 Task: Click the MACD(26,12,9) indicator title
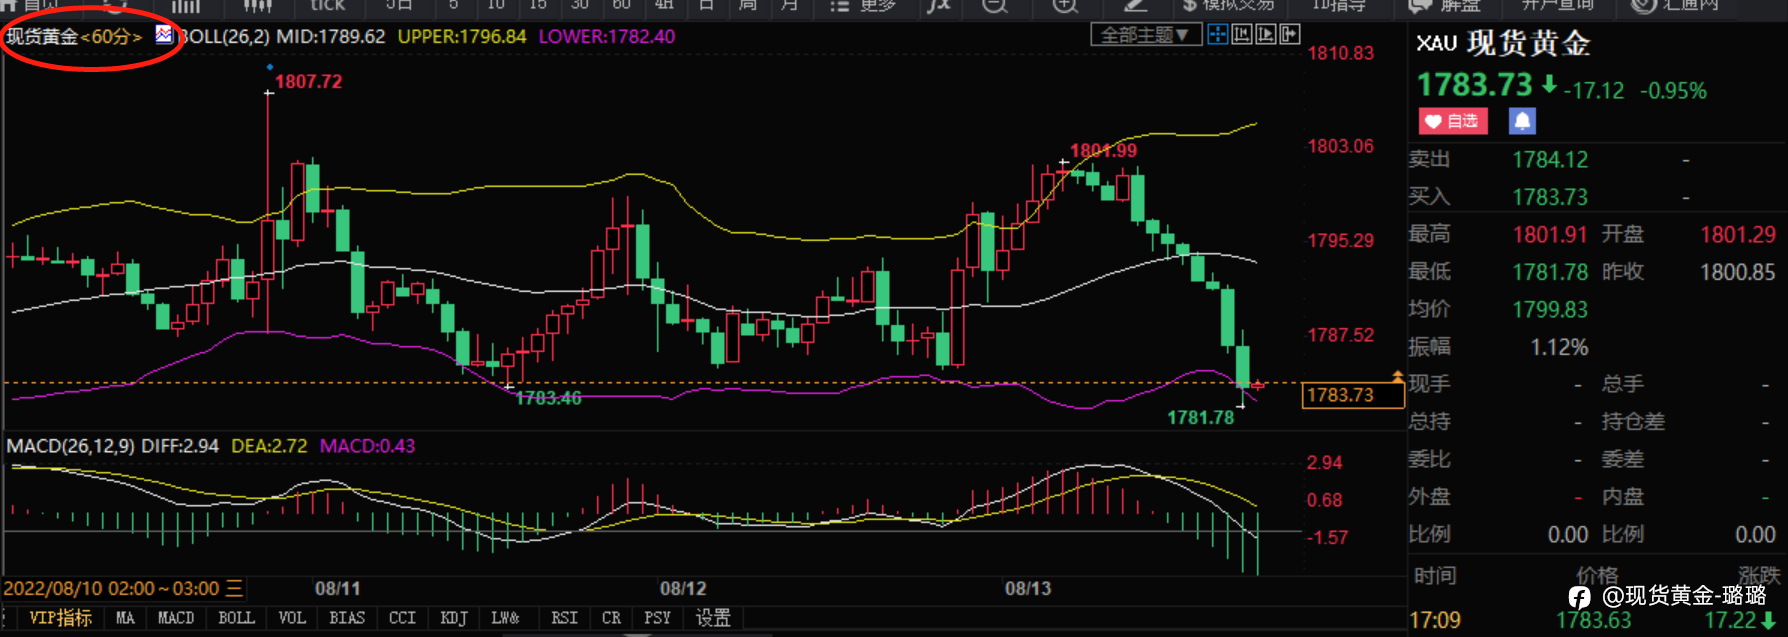pyautogui.click(x=70, y=446)
